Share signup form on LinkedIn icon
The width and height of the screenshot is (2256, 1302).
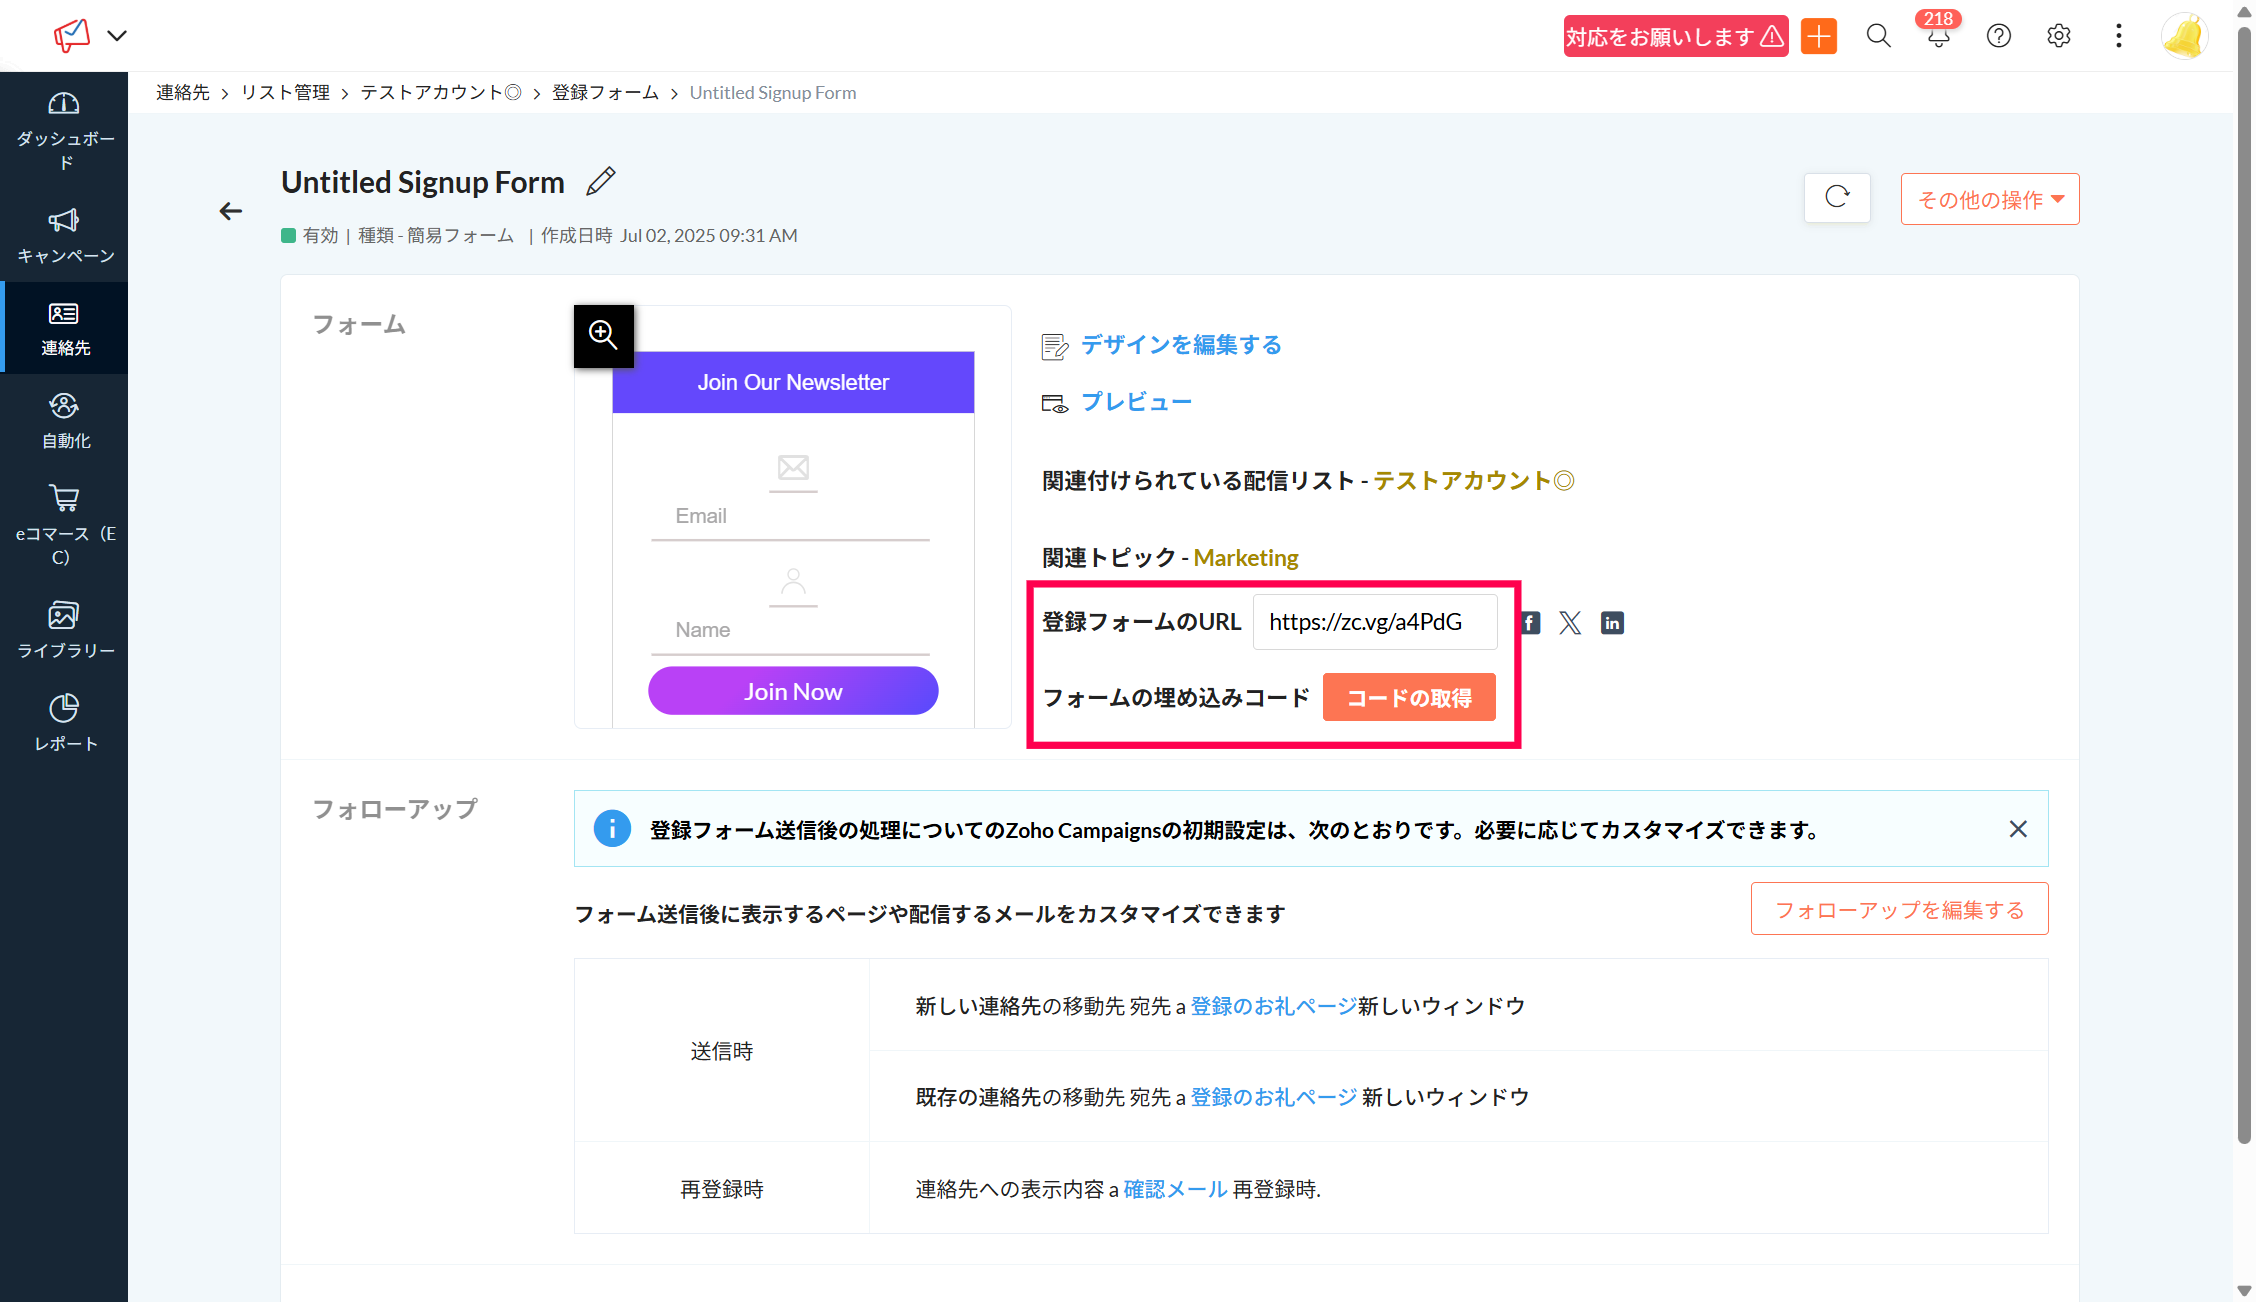tap(1612, 623)
